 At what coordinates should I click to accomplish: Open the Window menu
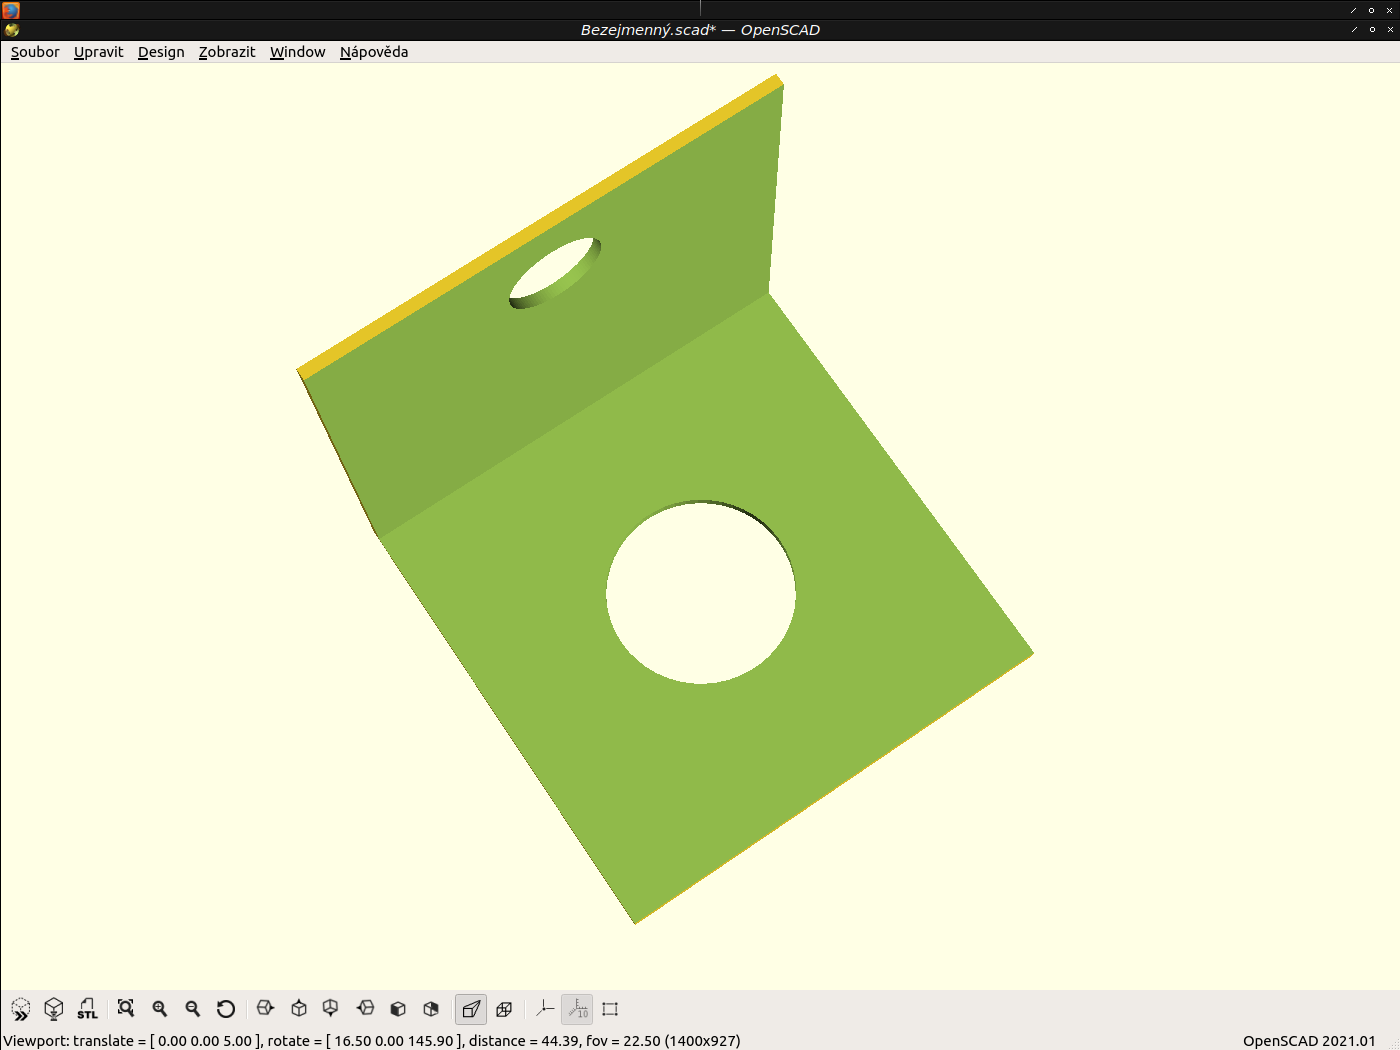tap(297, 52)
